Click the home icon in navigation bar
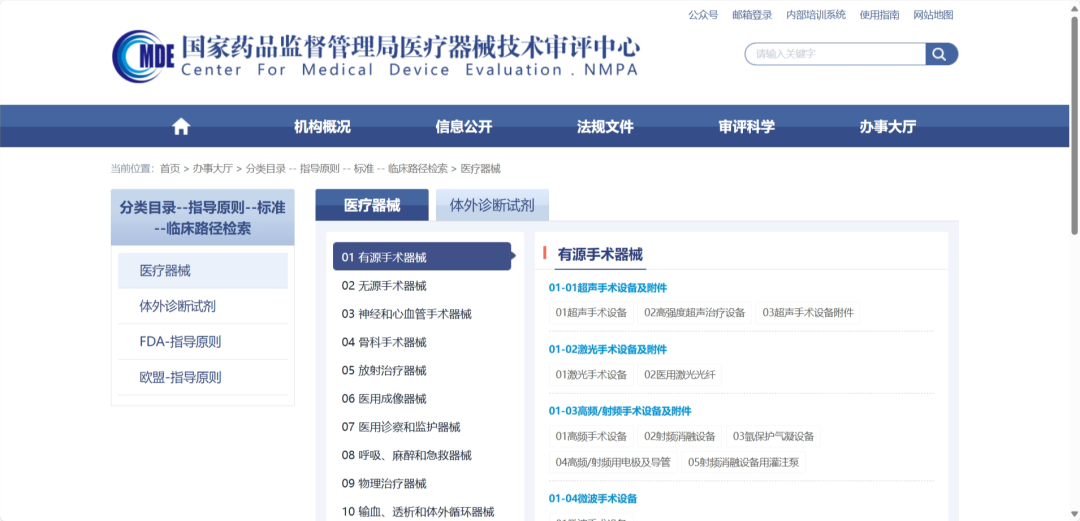This screenshot has width=1080, height=521. 181,126
